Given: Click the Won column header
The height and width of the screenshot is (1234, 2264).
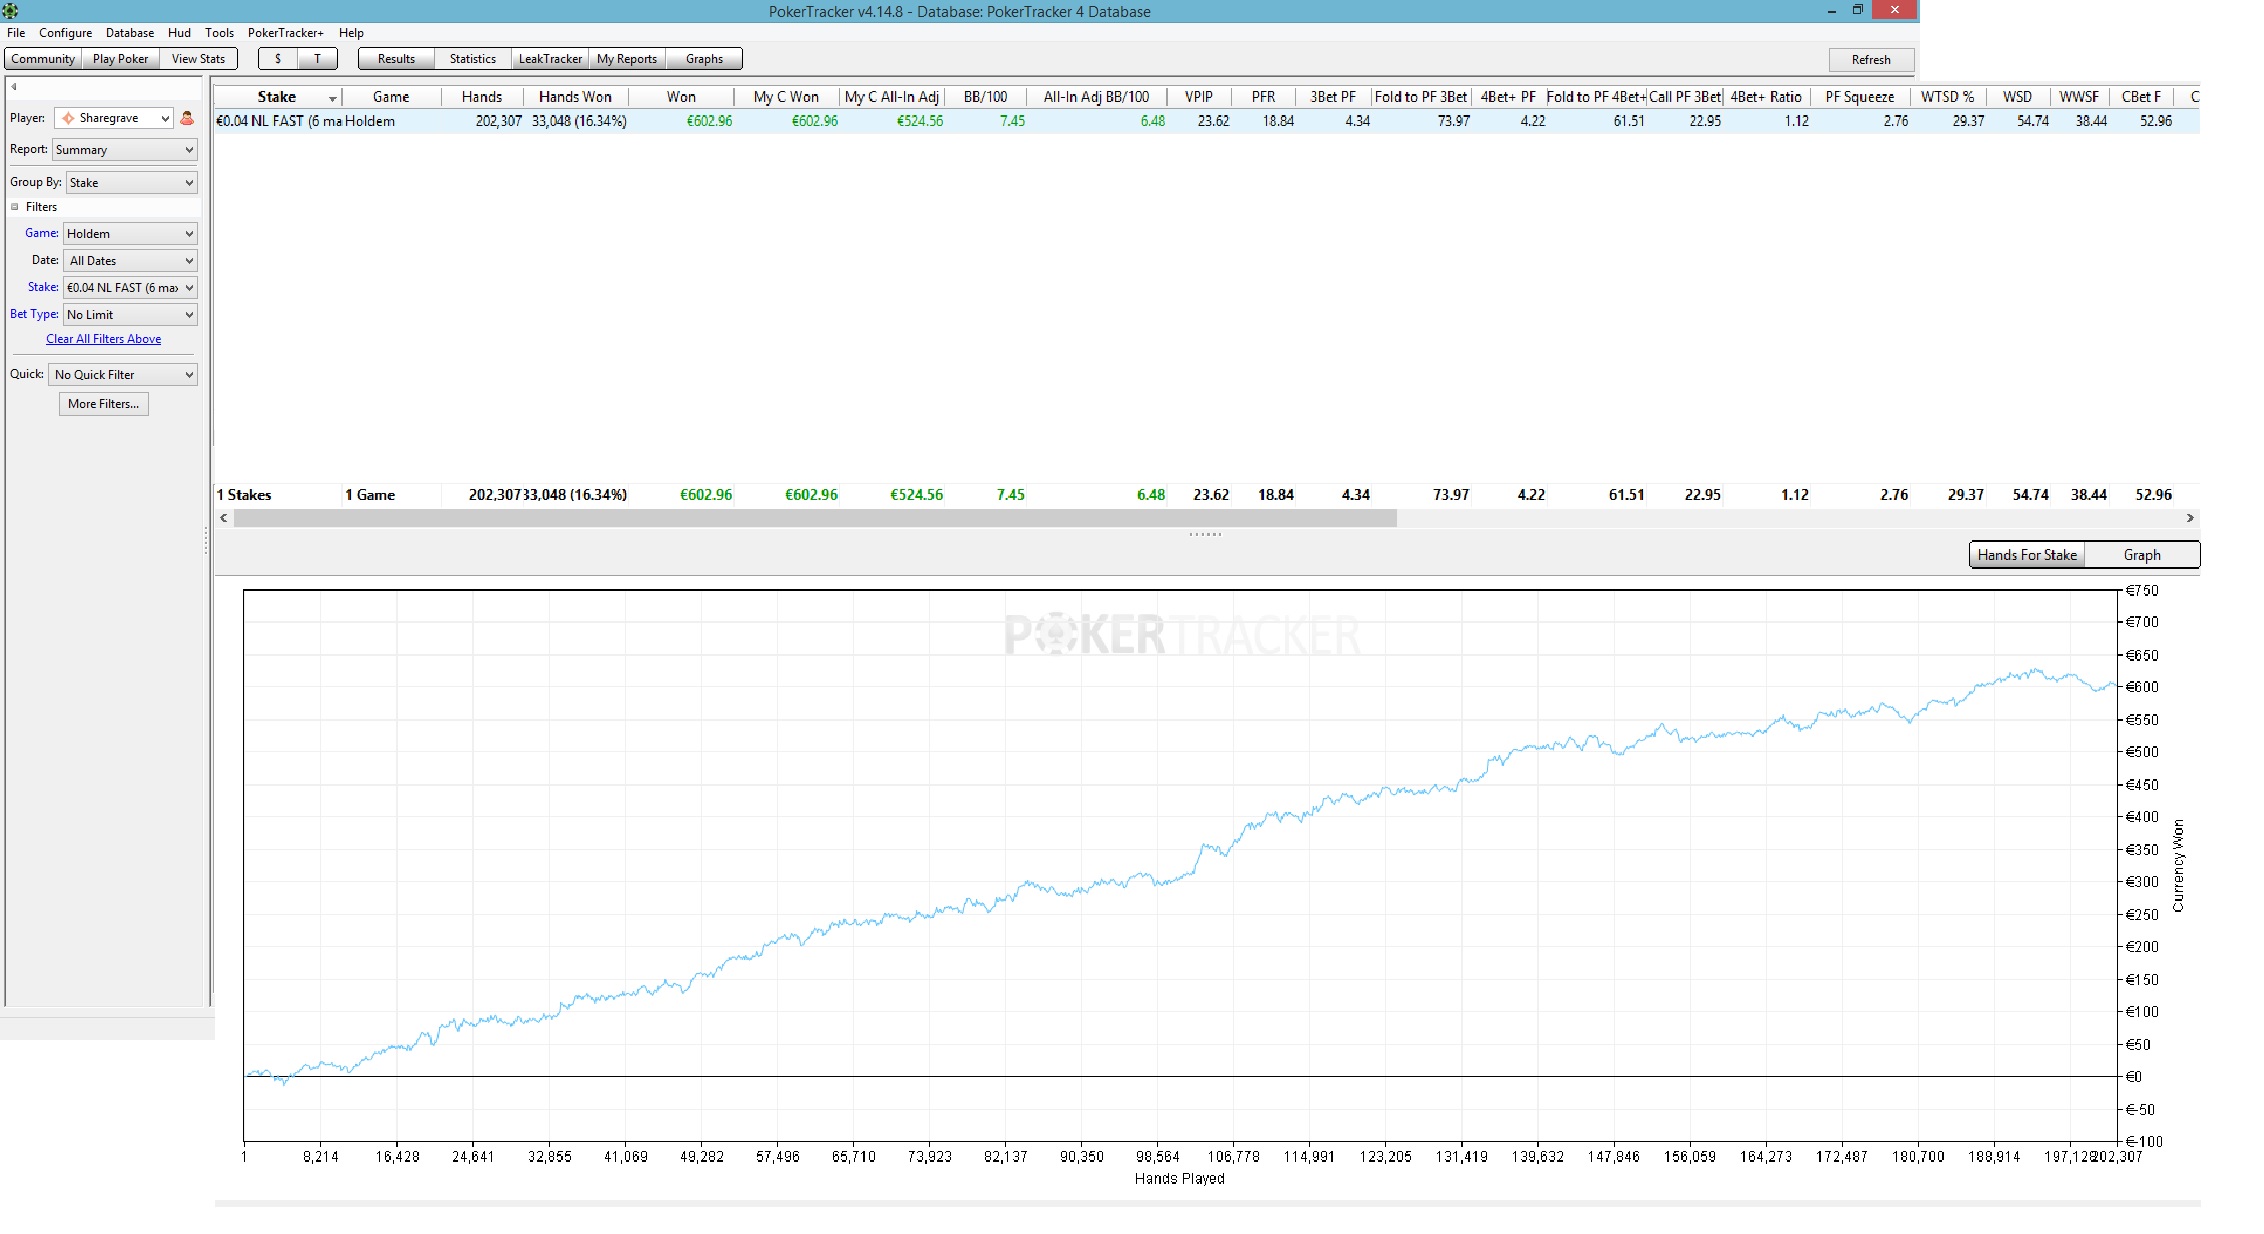Looking at the screenshot, I should [x=681, y=97].
